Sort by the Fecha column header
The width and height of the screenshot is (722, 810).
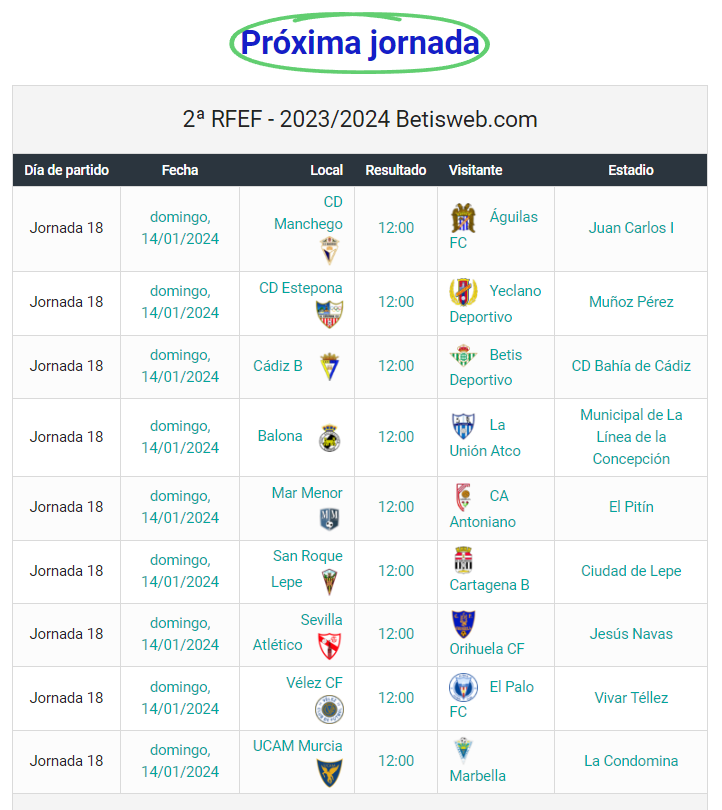click(180, 170)
